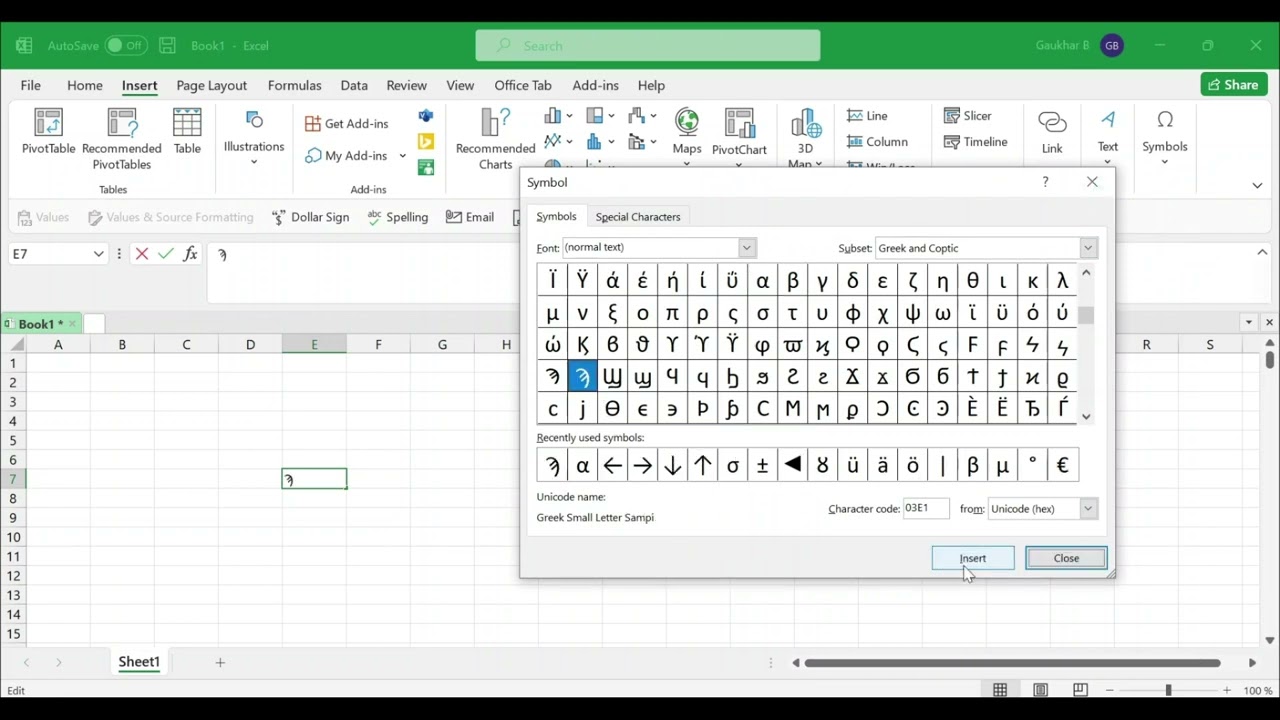Viewport: 1280px width, 720px height.
Task: Open the File tab
Action: coord(31,85)
